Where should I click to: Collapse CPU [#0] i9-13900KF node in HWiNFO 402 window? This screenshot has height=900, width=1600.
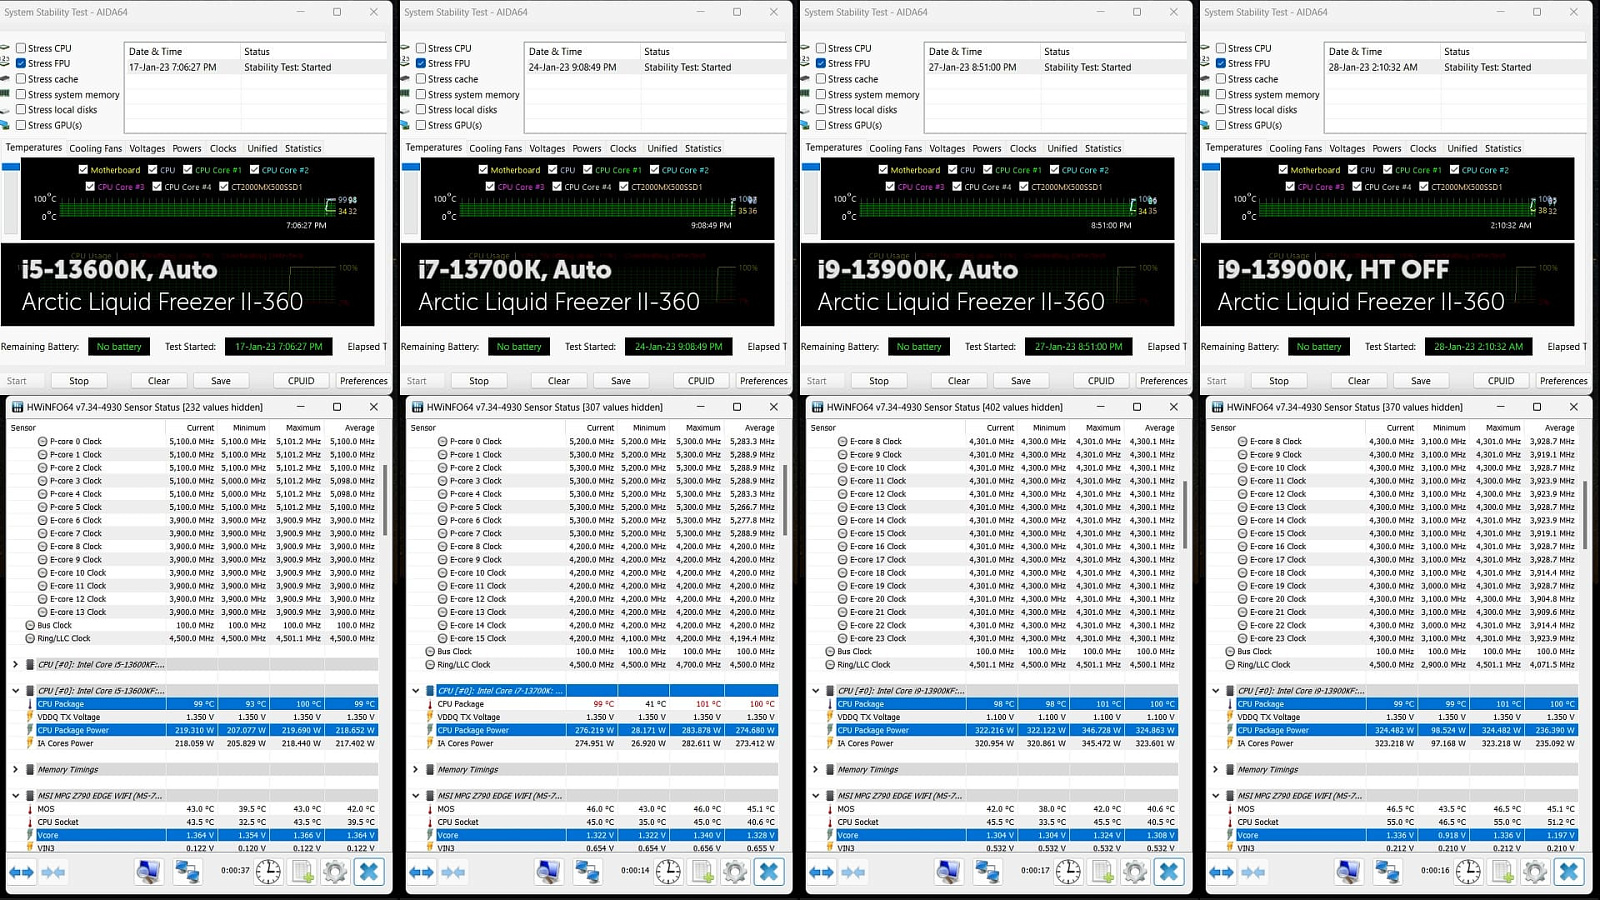[815, 690]
